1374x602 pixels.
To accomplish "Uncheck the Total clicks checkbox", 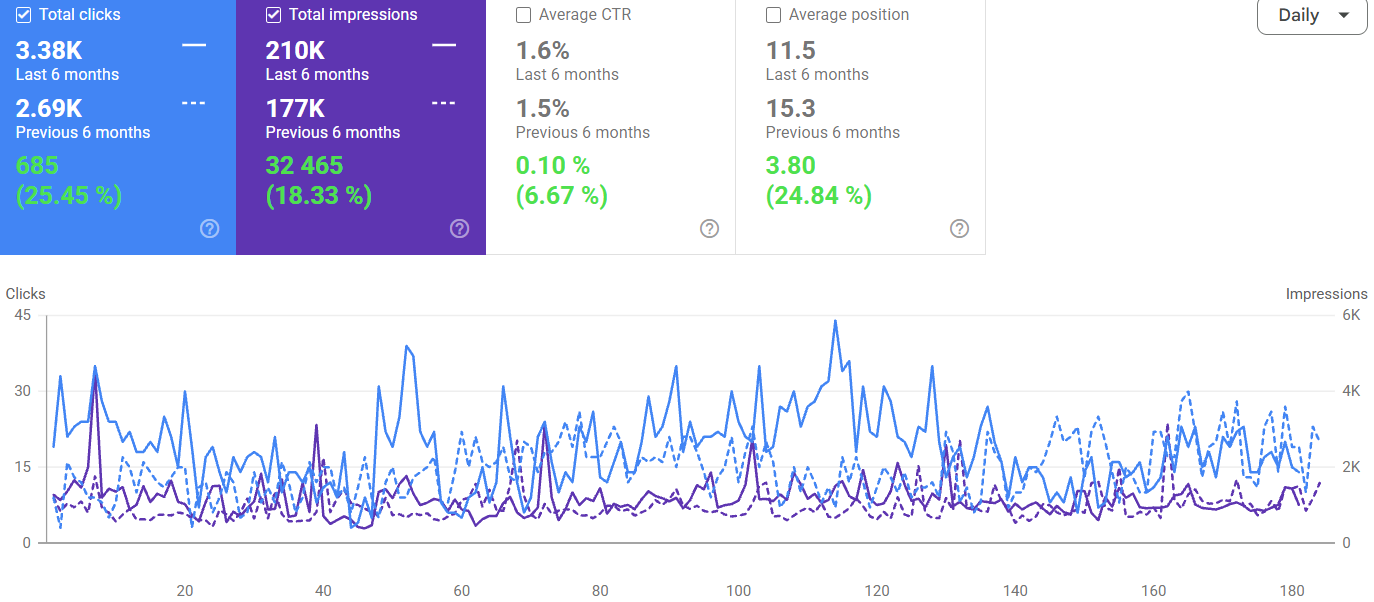I will 24,15.
